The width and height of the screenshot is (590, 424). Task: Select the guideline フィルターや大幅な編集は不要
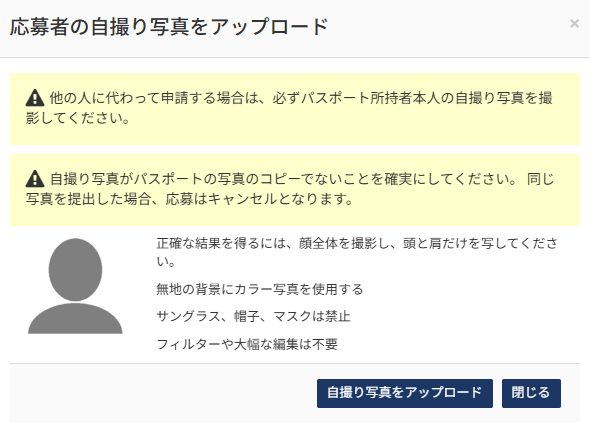247,344
